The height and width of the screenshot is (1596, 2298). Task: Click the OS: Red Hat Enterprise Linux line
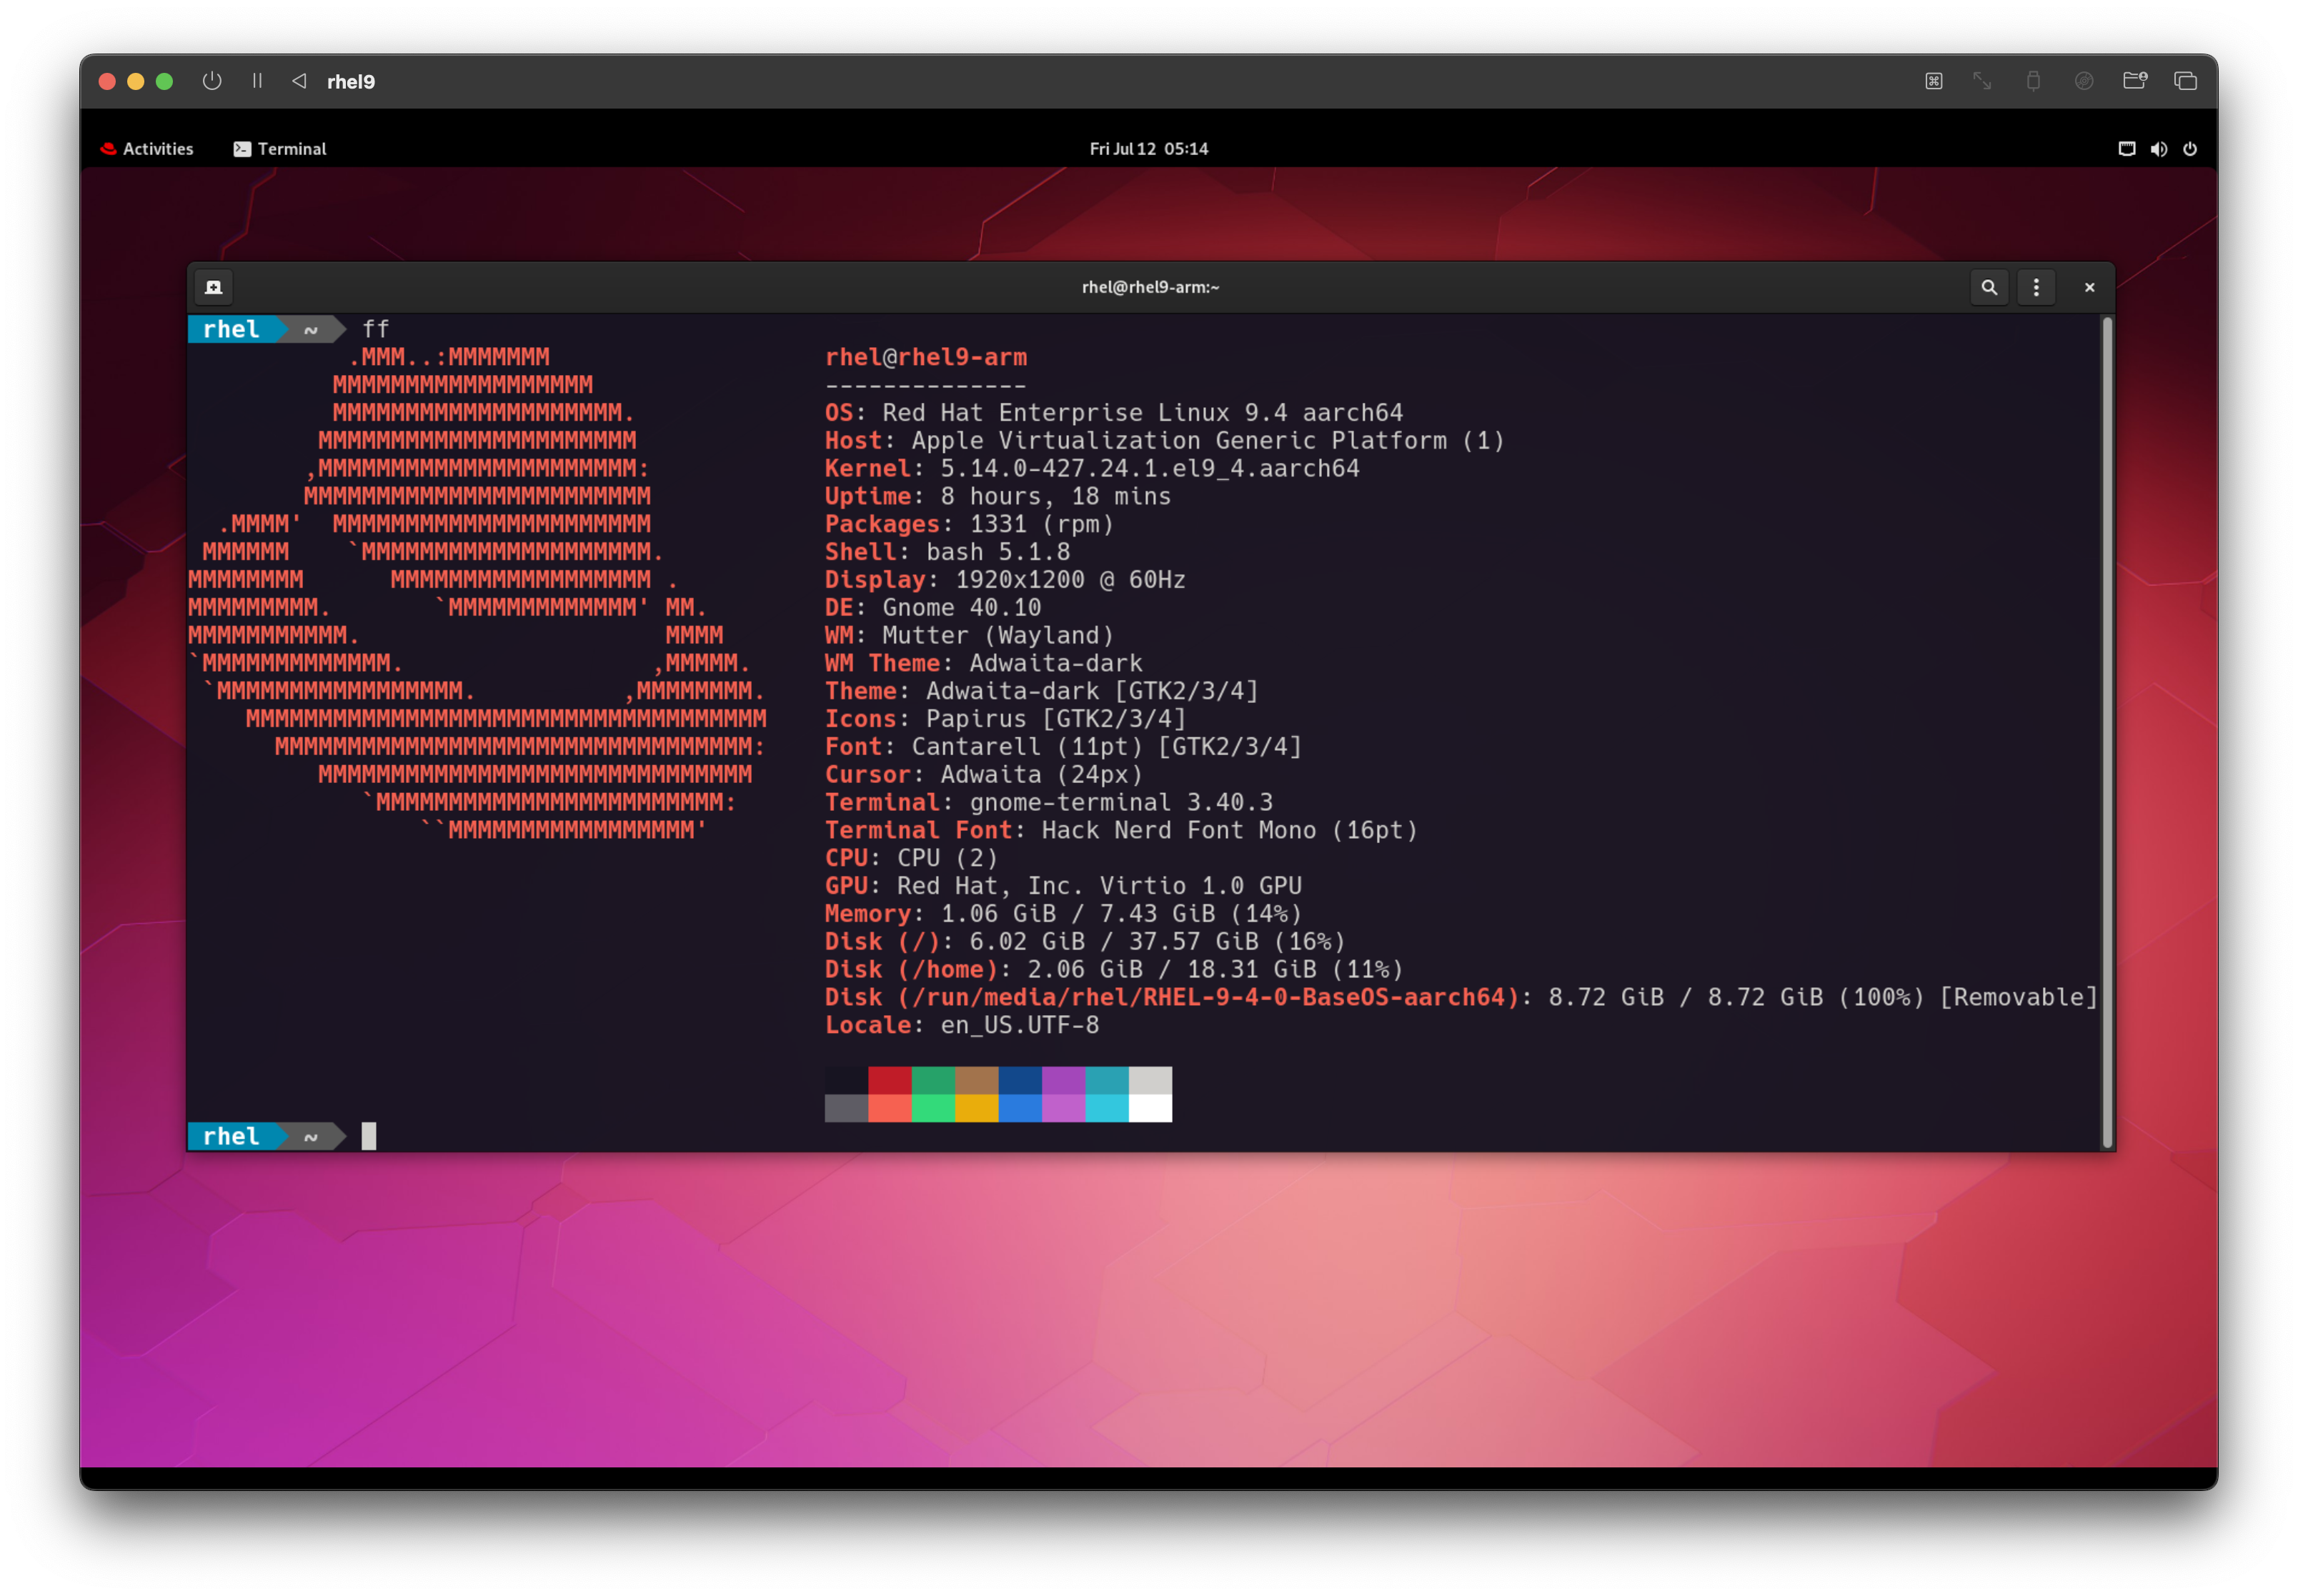pos(1114,413)
